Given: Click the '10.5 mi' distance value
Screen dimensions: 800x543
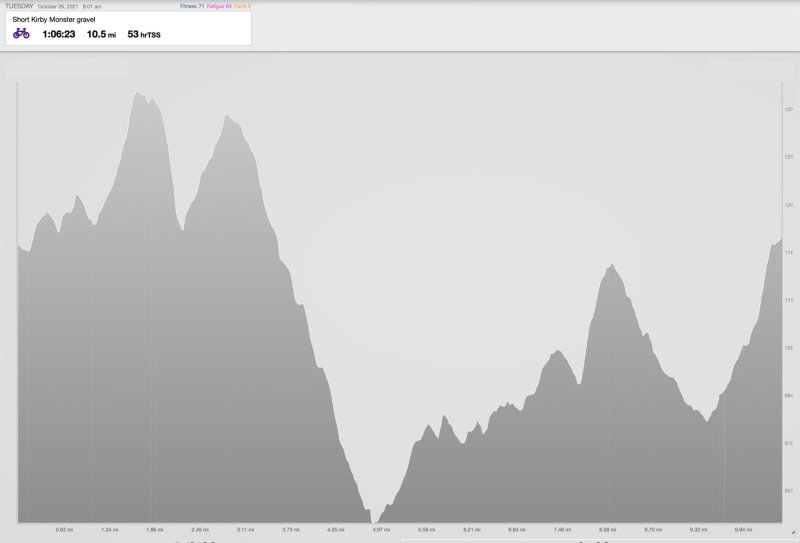Looking at the screenshot, I should (x=101, y=34).
